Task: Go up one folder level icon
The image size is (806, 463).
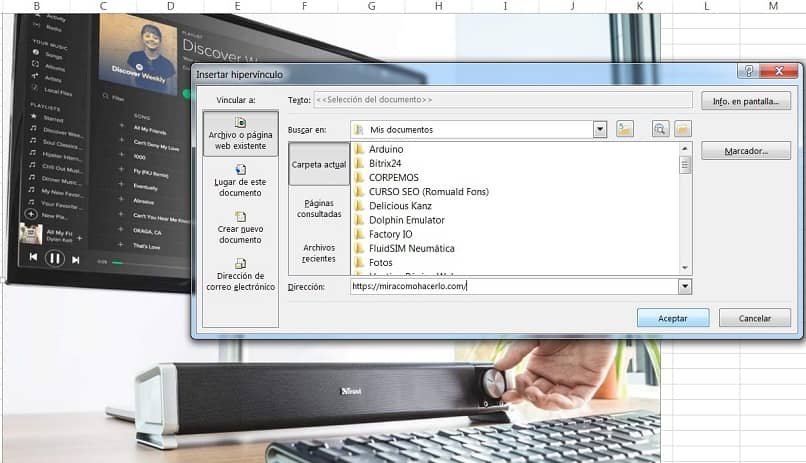Action: tap(625, 129)
